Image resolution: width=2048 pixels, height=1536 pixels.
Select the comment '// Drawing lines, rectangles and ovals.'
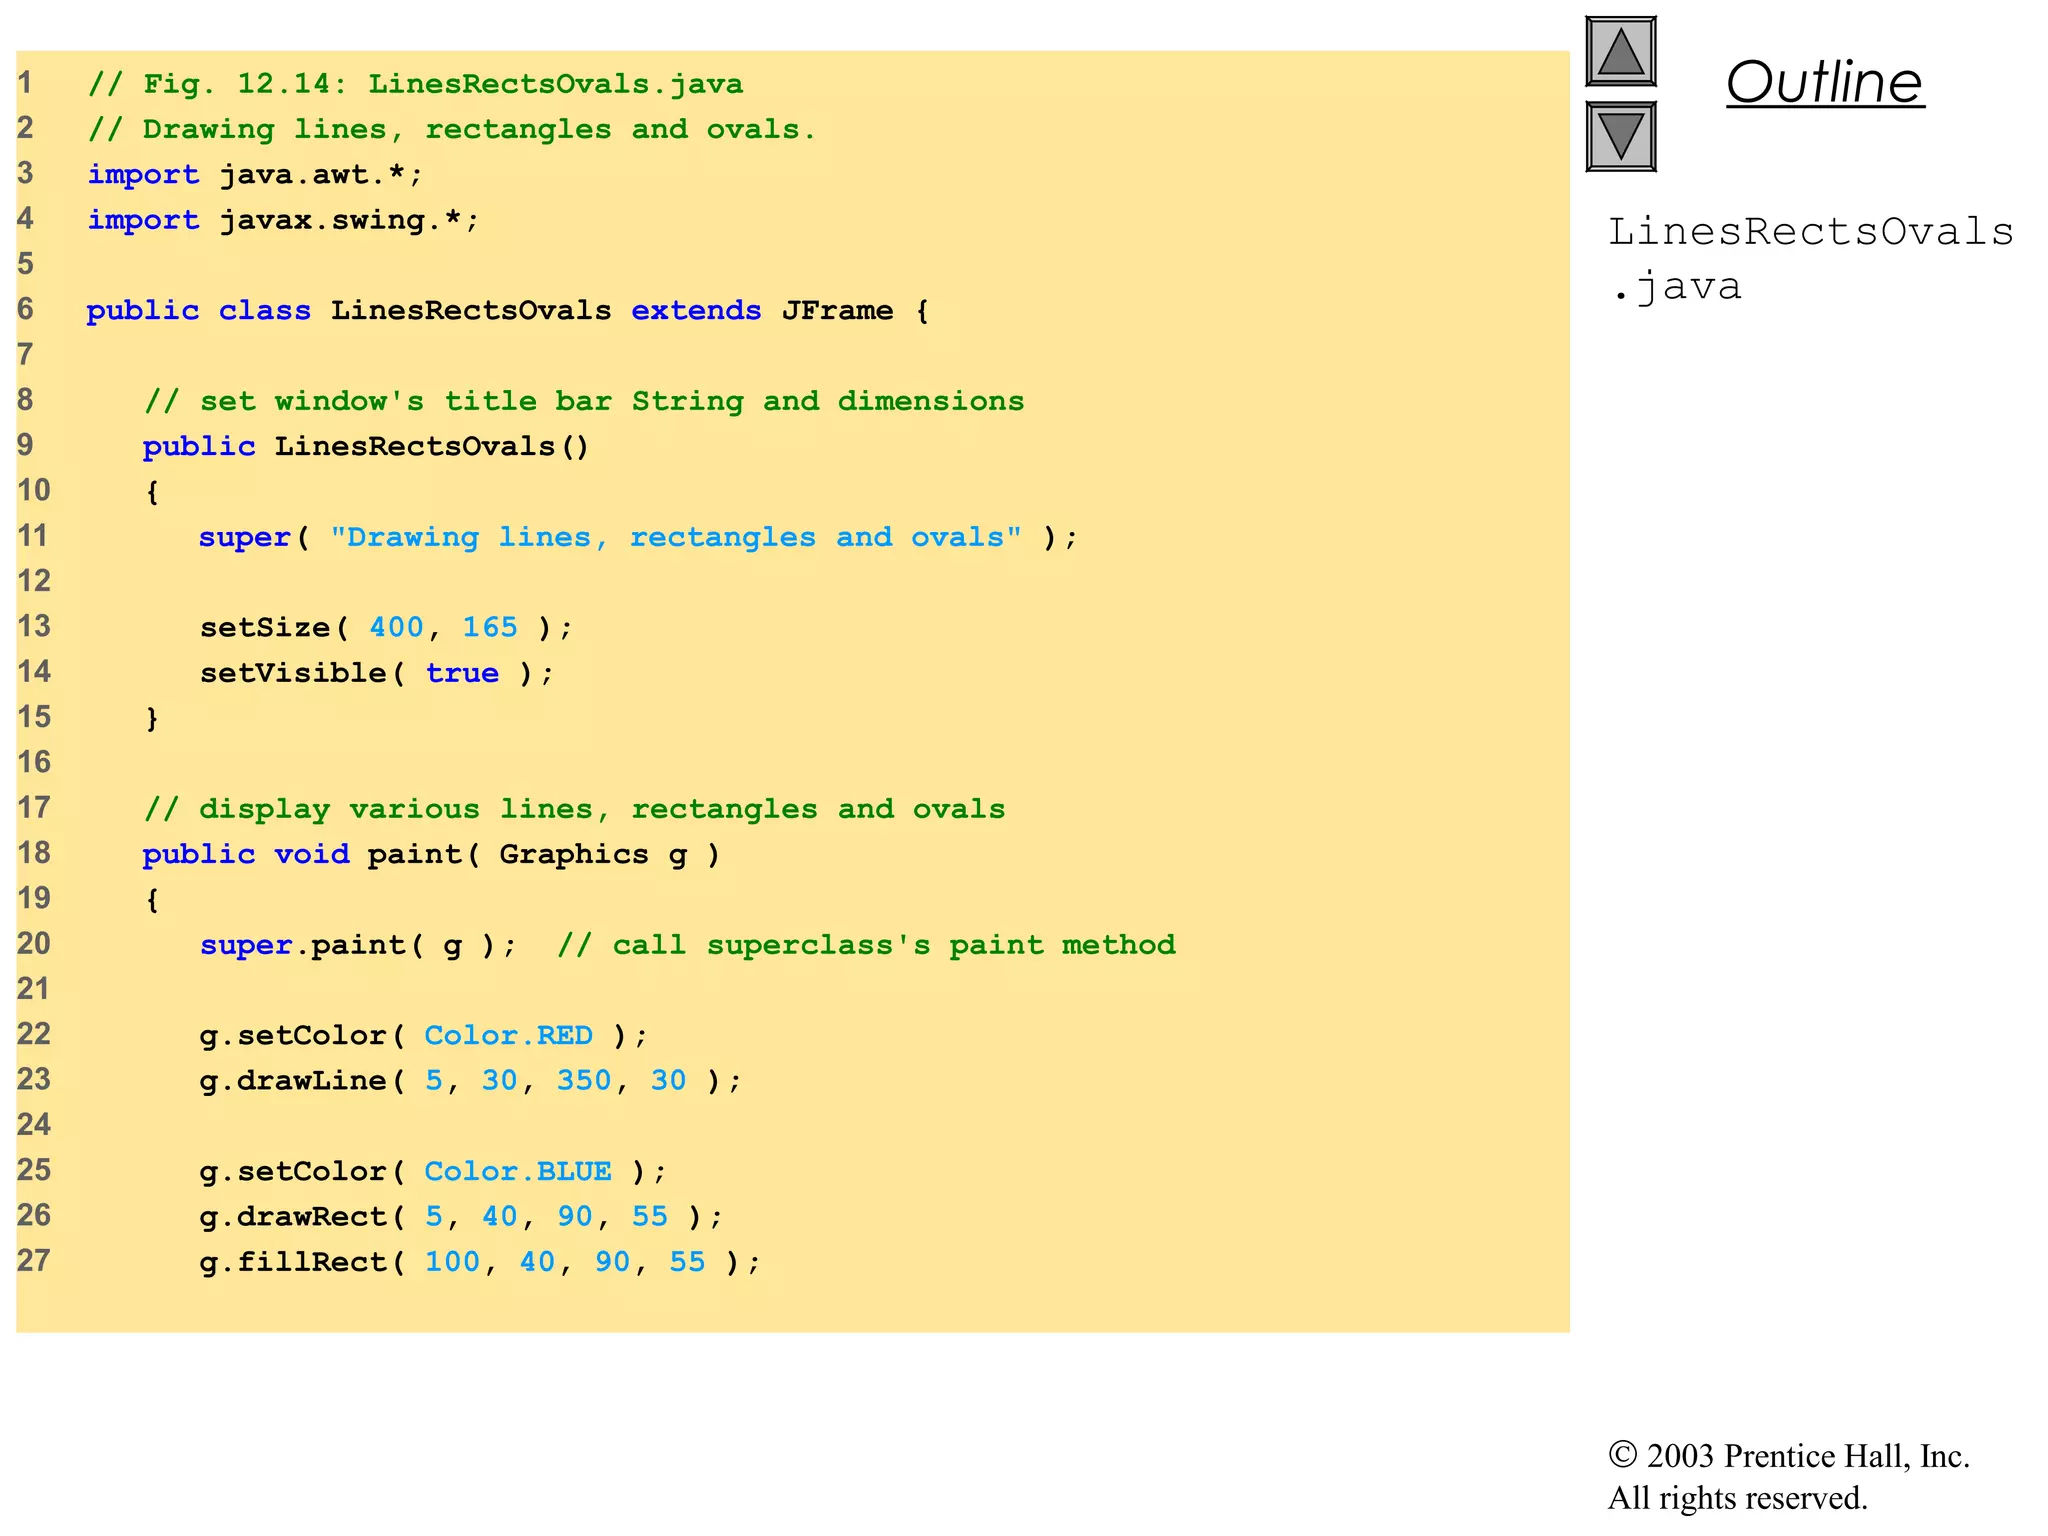[x=452, y=129]
